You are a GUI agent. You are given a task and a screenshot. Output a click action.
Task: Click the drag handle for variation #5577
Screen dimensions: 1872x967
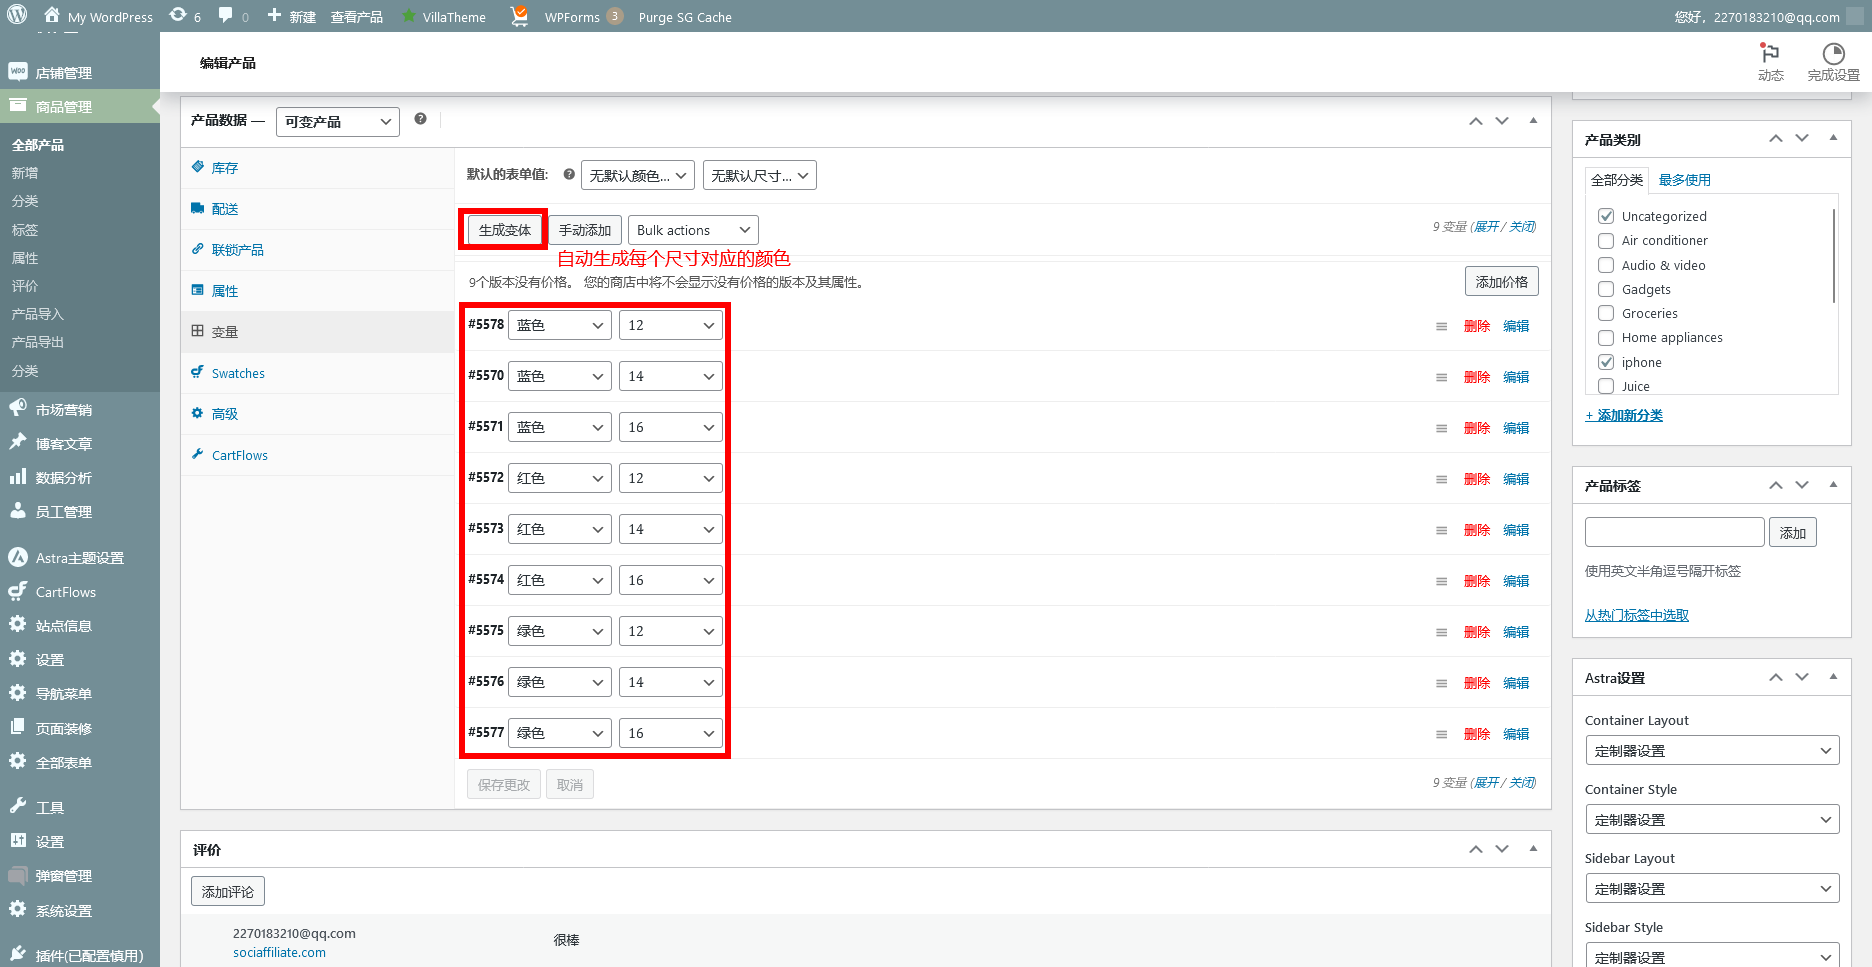point(1441,734)
